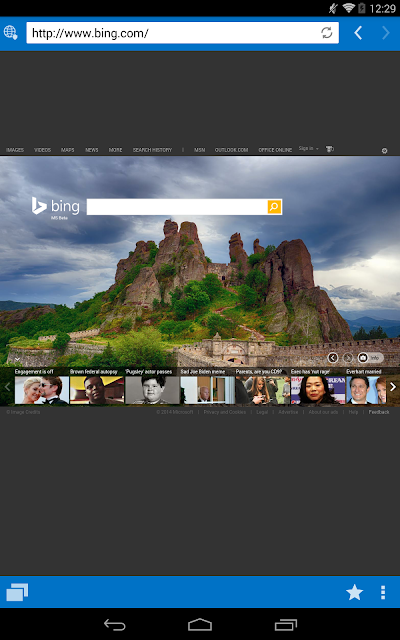Image resolution: width=400 pixels, height=640 pixels.
Task: Open Bing settings gear icon
Action: coord(384,151)
